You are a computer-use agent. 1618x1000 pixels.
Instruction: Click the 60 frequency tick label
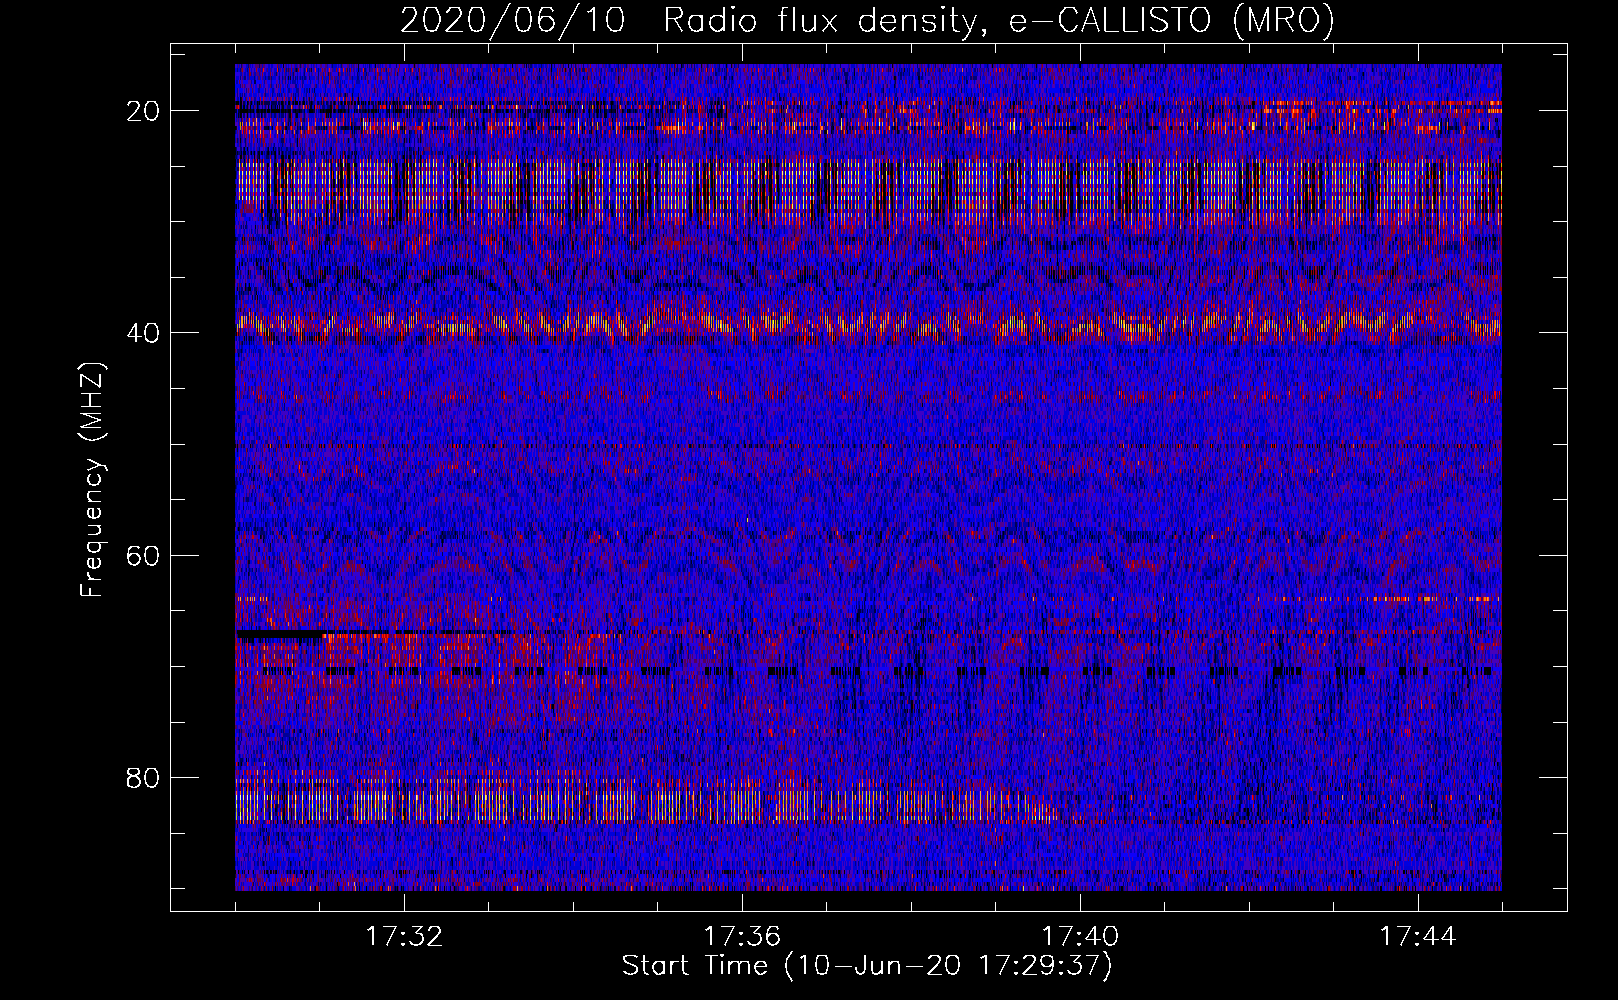(x=144, y=555)
